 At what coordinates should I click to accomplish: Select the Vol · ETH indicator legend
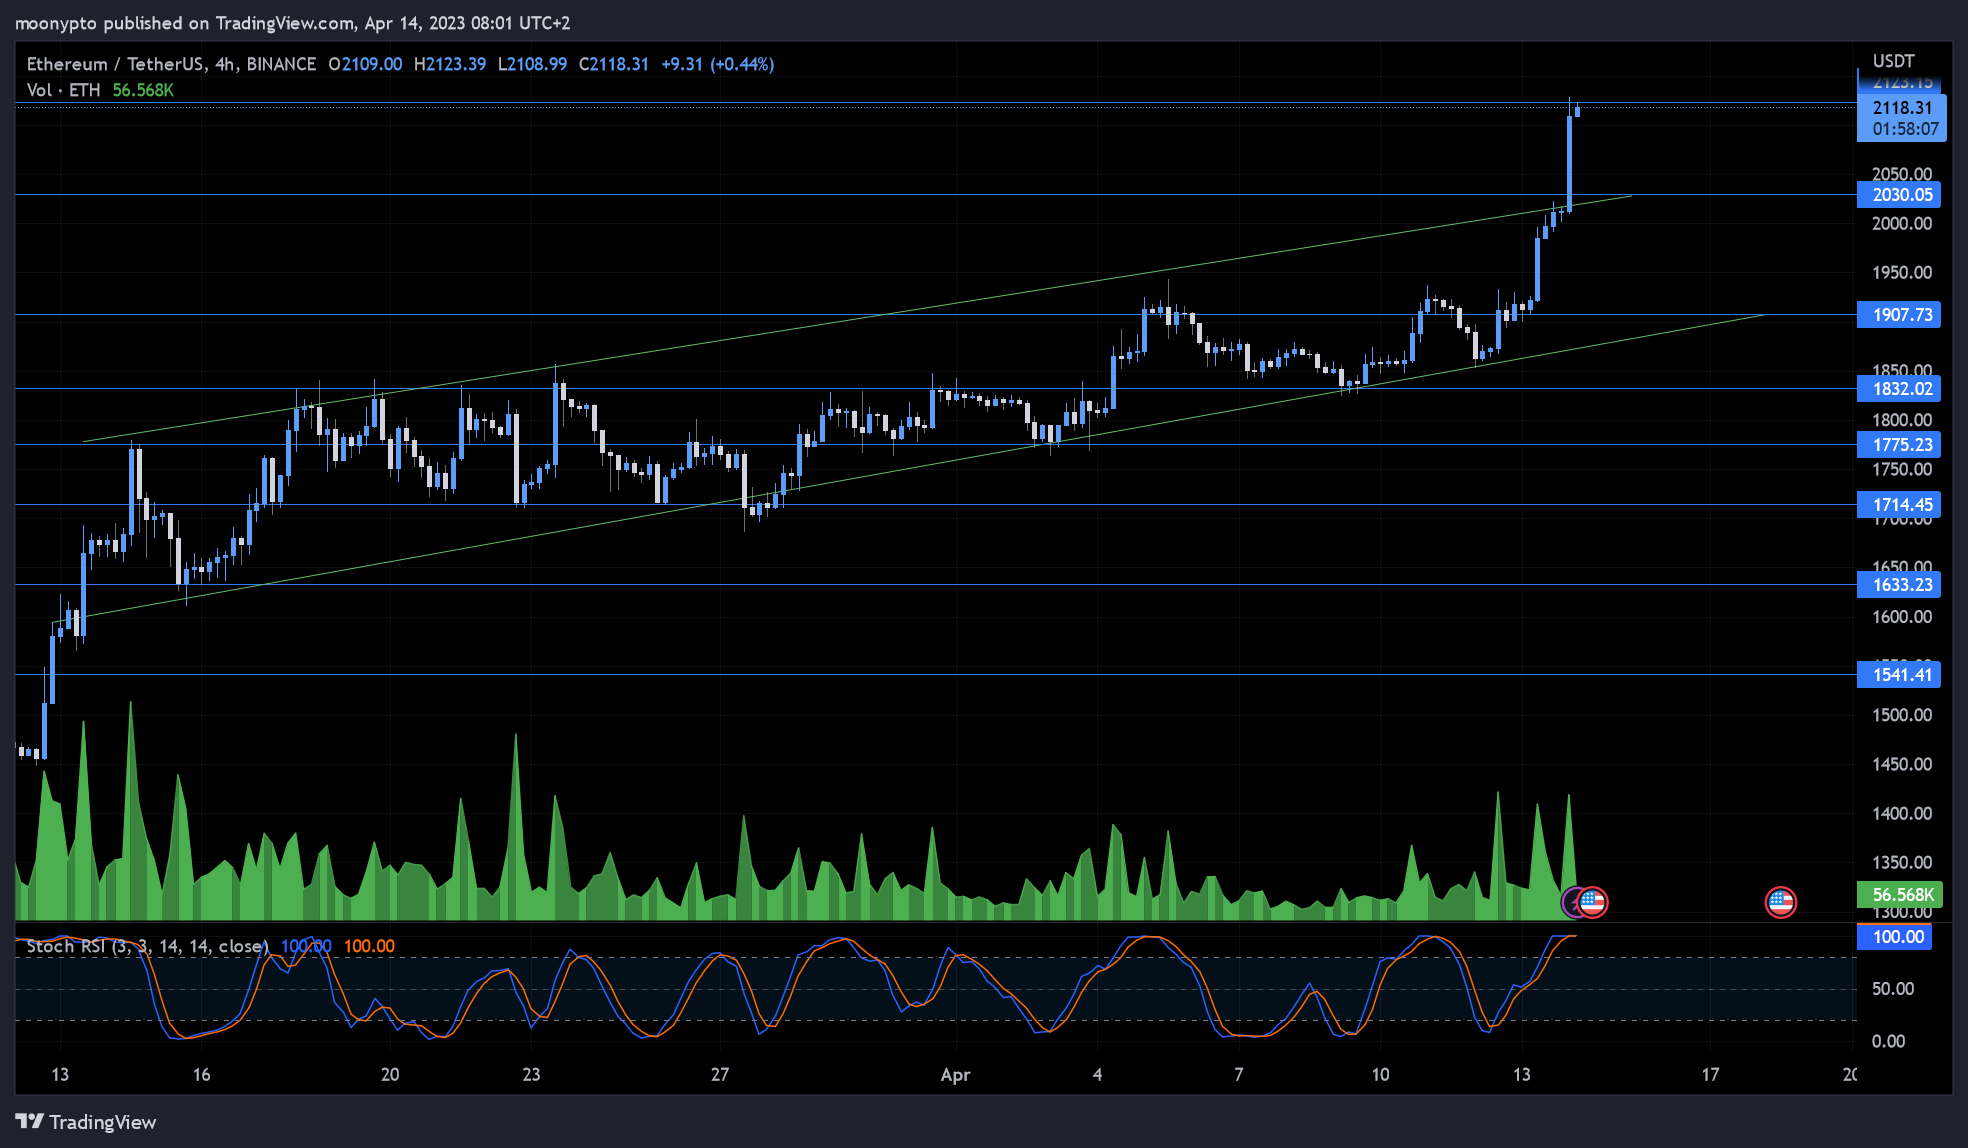63,90
